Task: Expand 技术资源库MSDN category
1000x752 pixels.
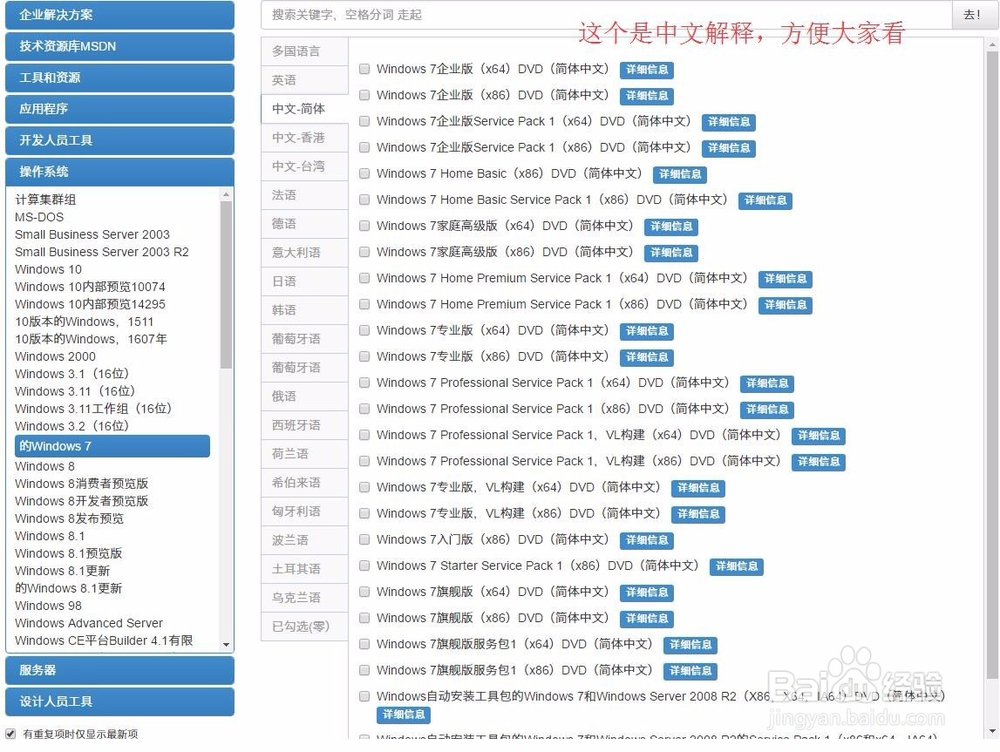Action: pyautogui.click(x=120, y=46)
